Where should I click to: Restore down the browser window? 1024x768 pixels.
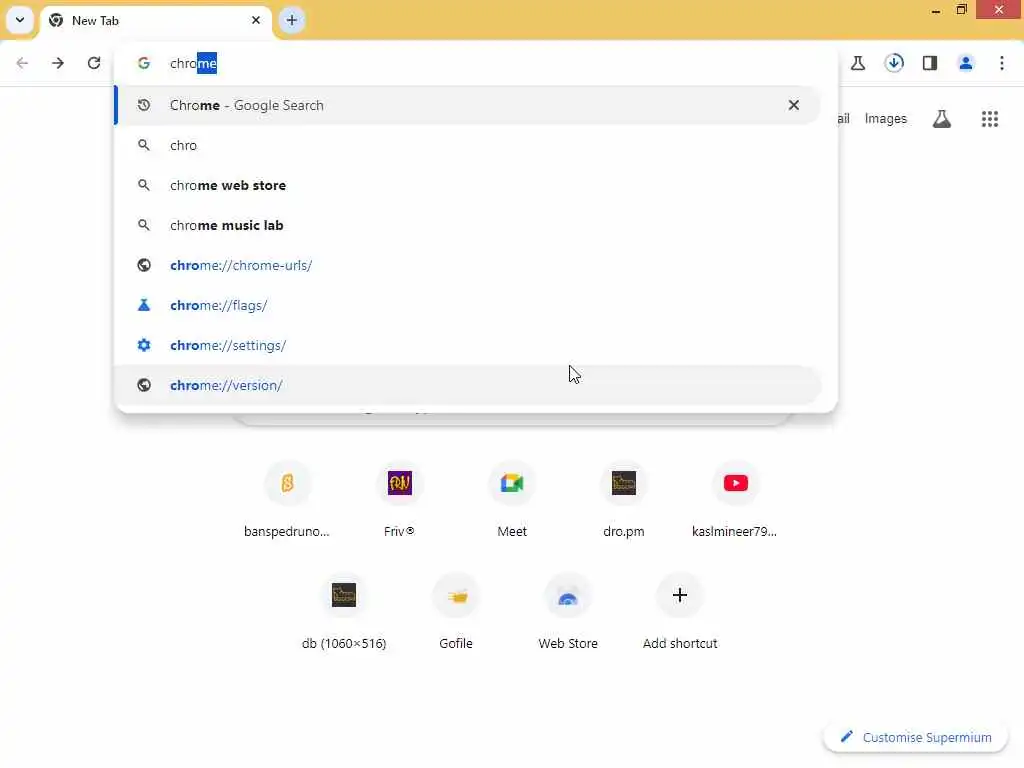click(961, 10)
